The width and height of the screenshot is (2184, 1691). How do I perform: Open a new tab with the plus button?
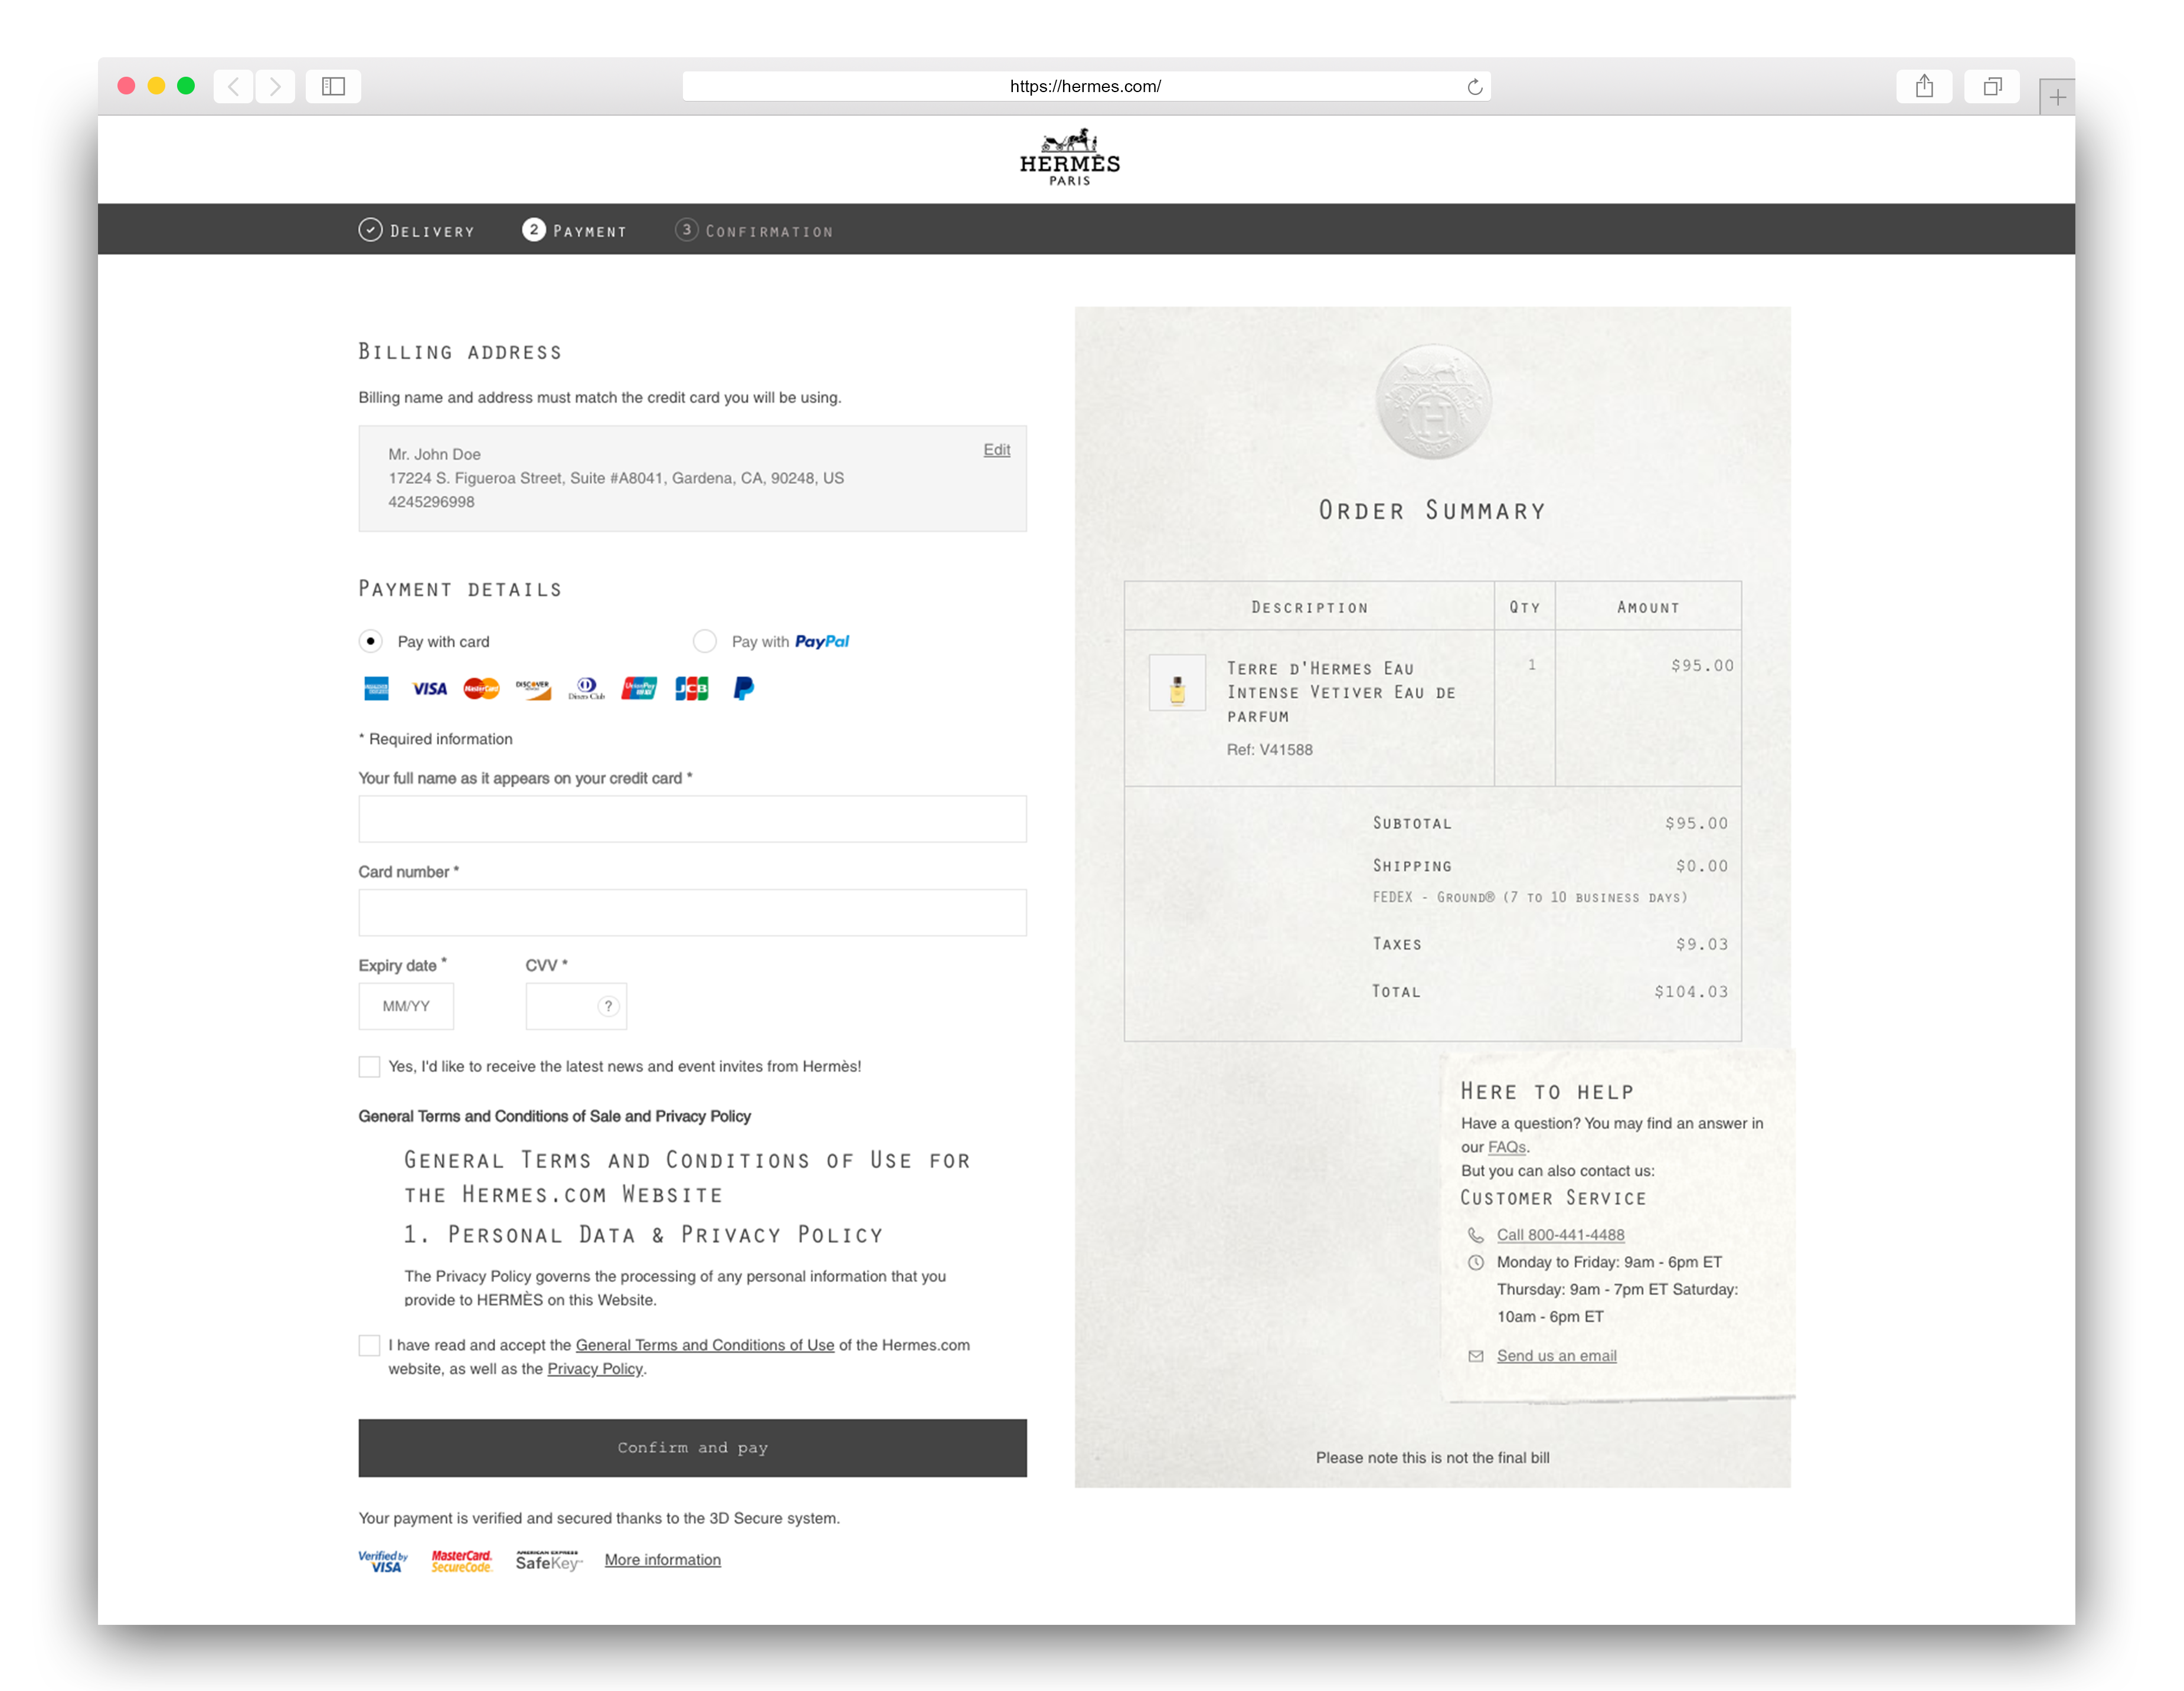[x=2057, y=97]
